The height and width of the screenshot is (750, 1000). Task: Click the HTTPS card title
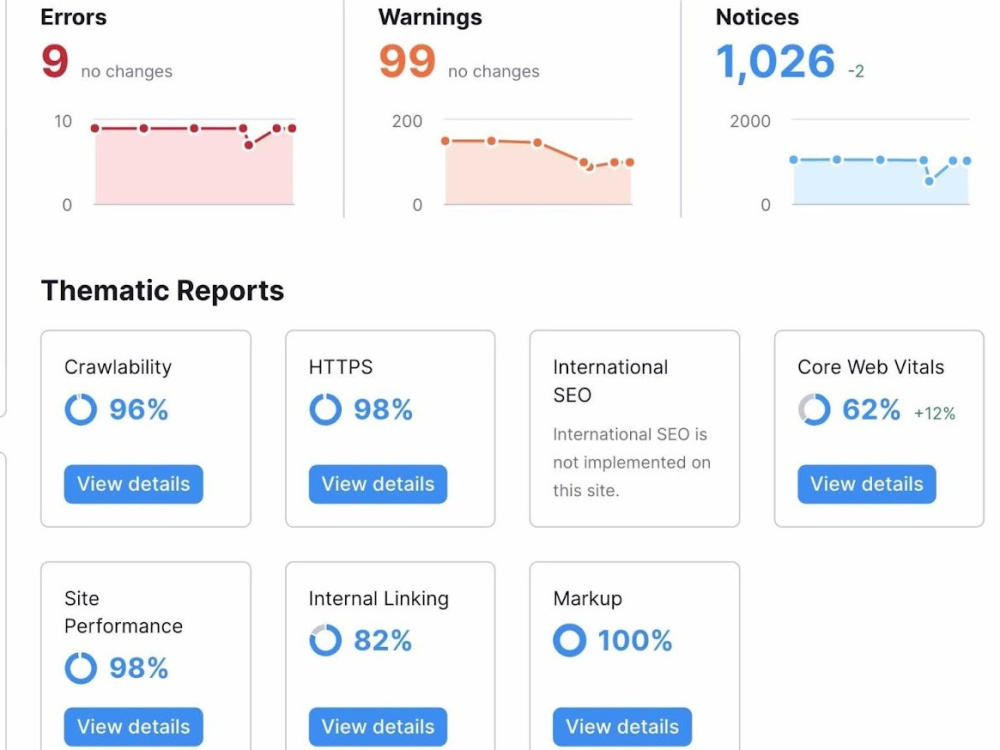pyautogui.click(x=341, y=367)
